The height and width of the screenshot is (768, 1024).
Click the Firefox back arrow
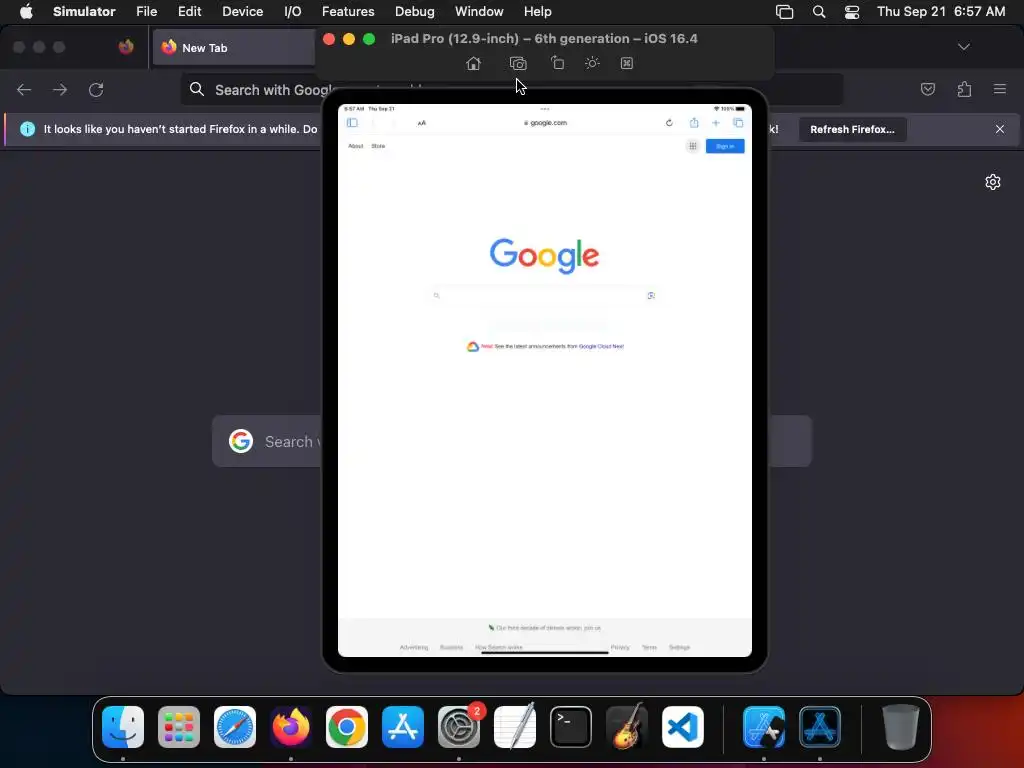tap(24, 89)
